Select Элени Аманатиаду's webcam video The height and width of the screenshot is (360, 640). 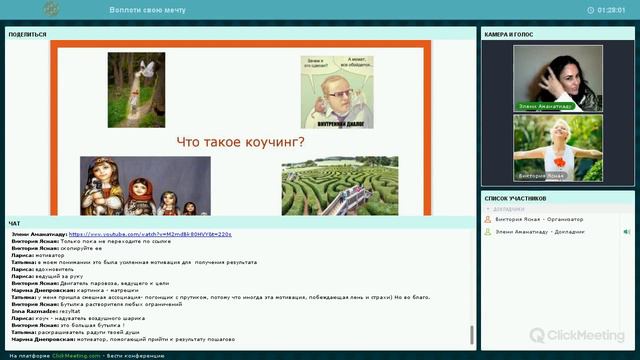click(x=558, y=78)
